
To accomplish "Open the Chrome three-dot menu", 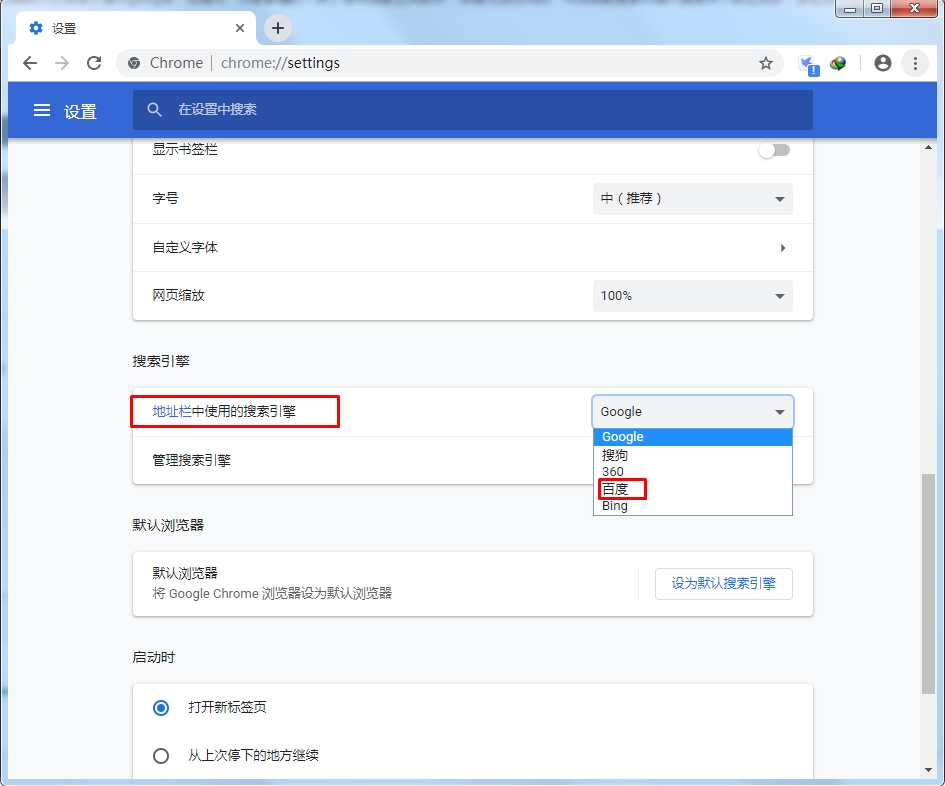I will pyautogui.click(x=915, y=63).
